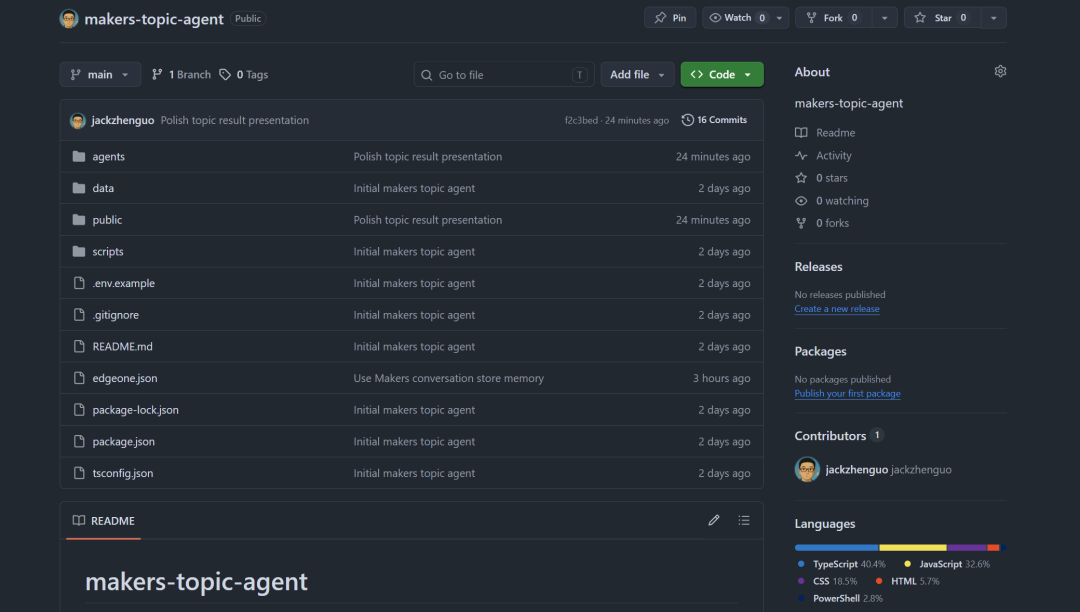The width and height of the screenshot is (1080, 612).
Task: Open the green Code dropdown
Action: (x=722, y=74)
